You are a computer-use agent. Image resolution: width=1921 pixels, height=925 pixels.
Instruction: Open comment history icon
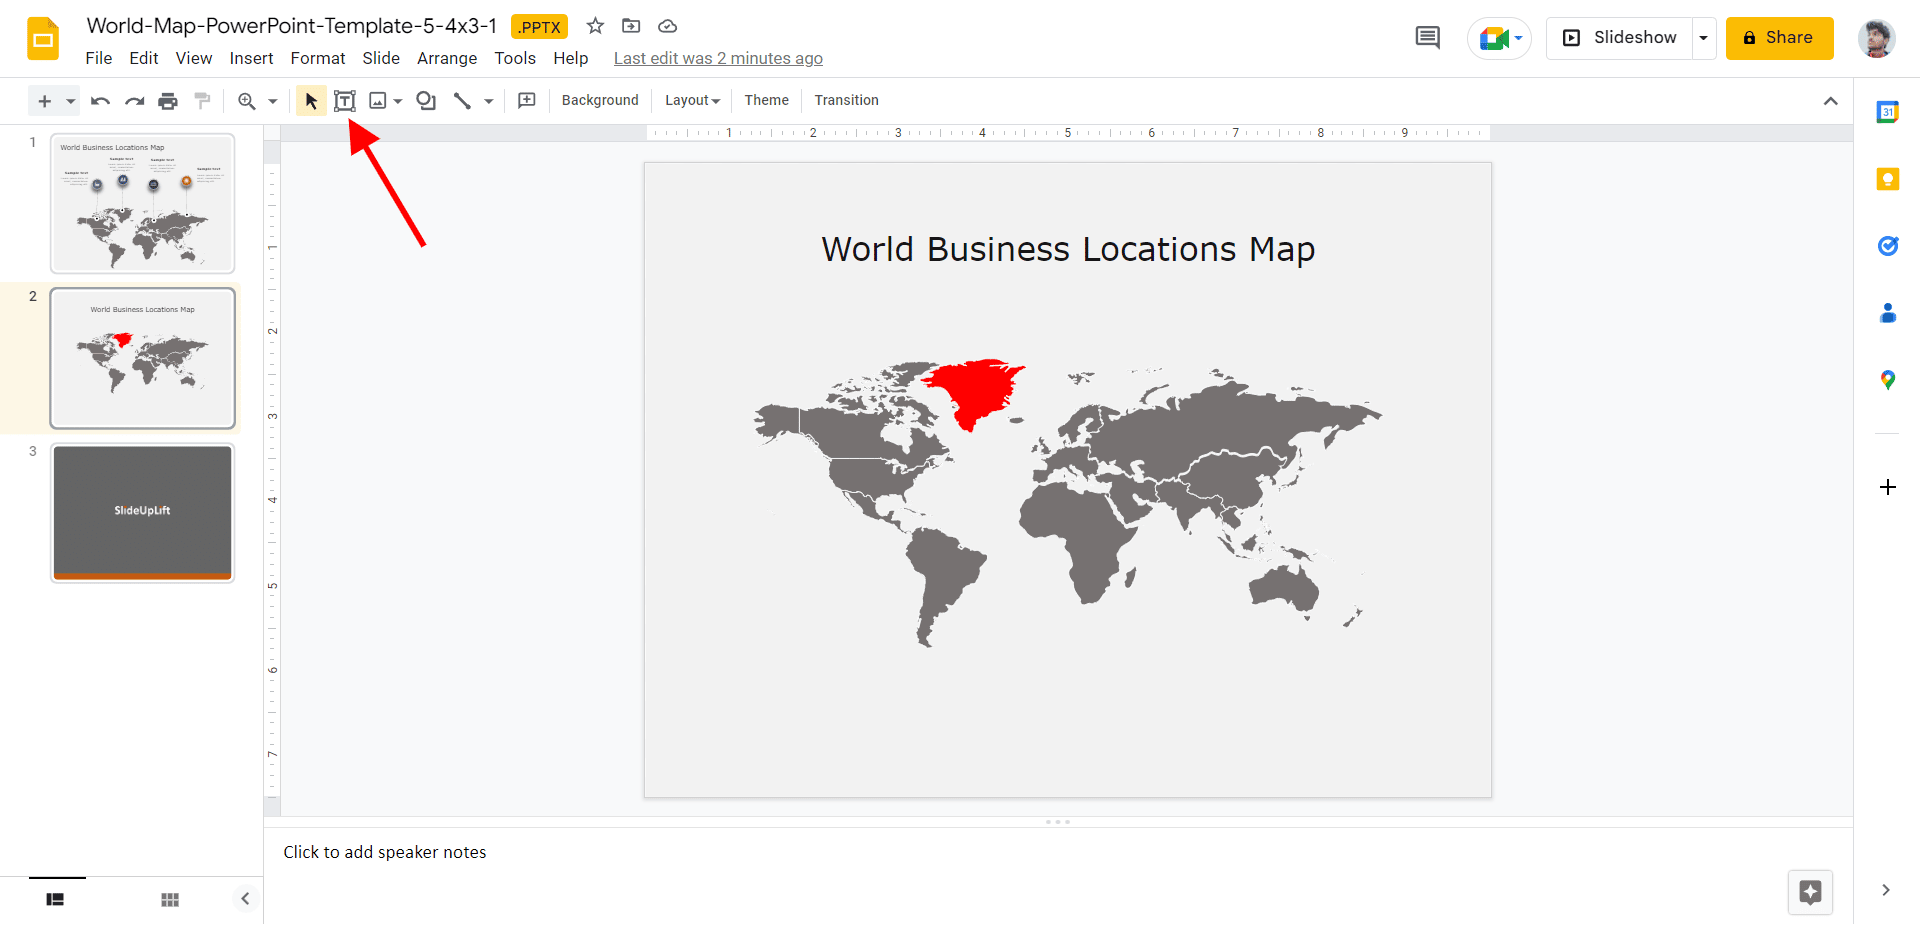(1427, 38)
